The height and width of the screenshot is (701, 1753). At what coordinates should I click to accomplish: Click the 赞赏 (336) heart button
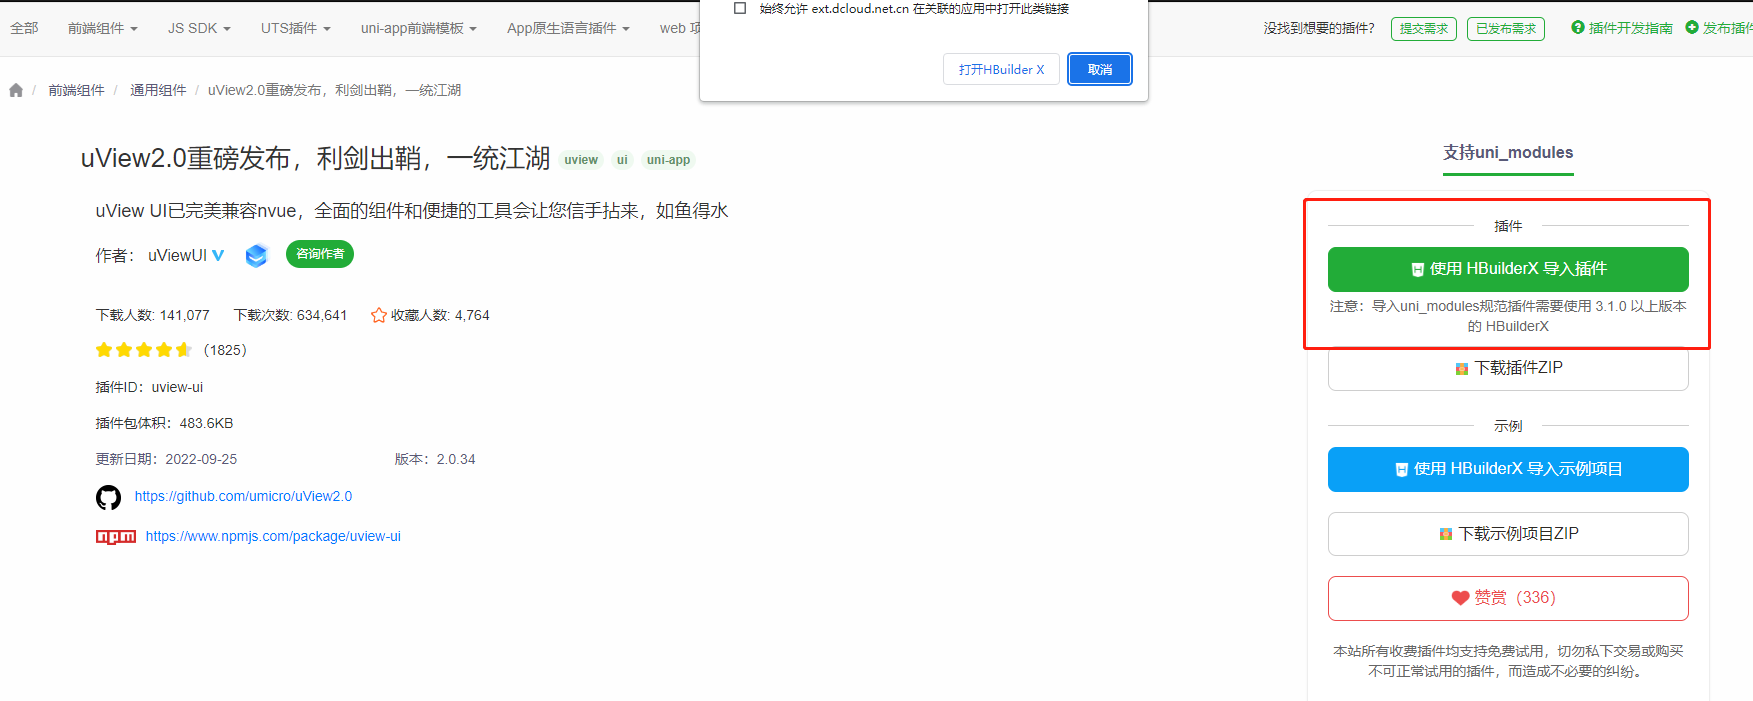coord(1508,598)
